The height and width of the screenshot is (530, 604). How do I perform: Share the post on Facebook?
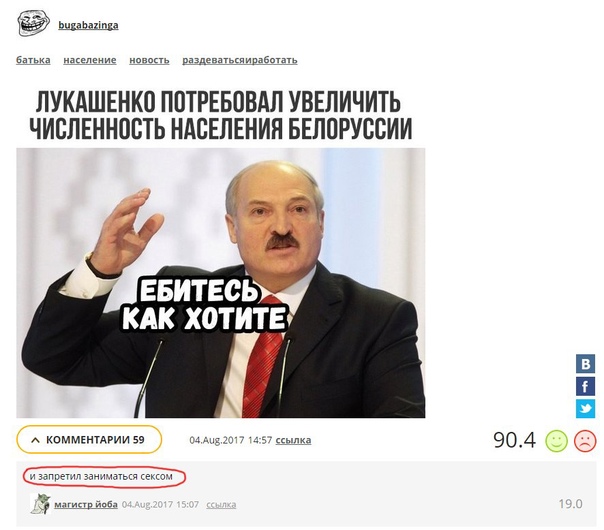click(x=586, y=386)
